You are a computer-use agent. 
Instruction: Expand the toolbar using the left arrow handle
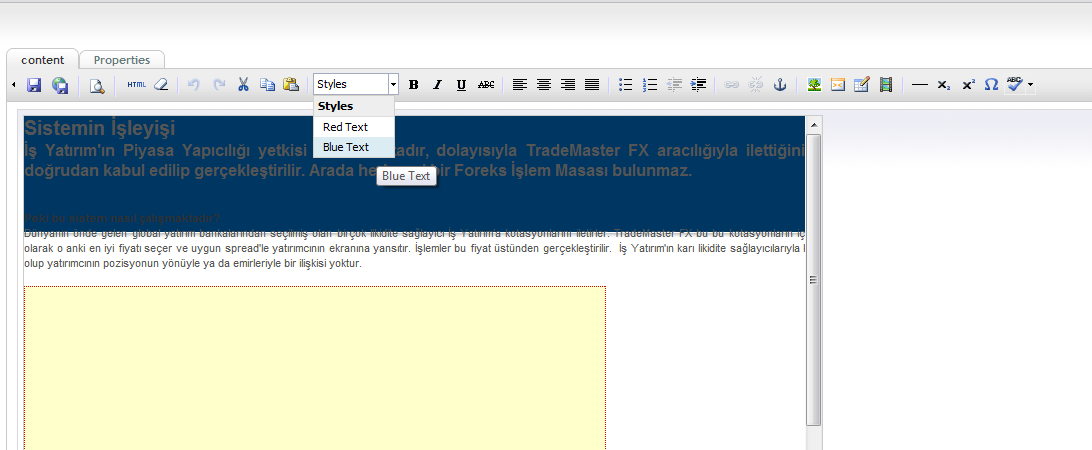pyautogui.click(x=14, y=85)
